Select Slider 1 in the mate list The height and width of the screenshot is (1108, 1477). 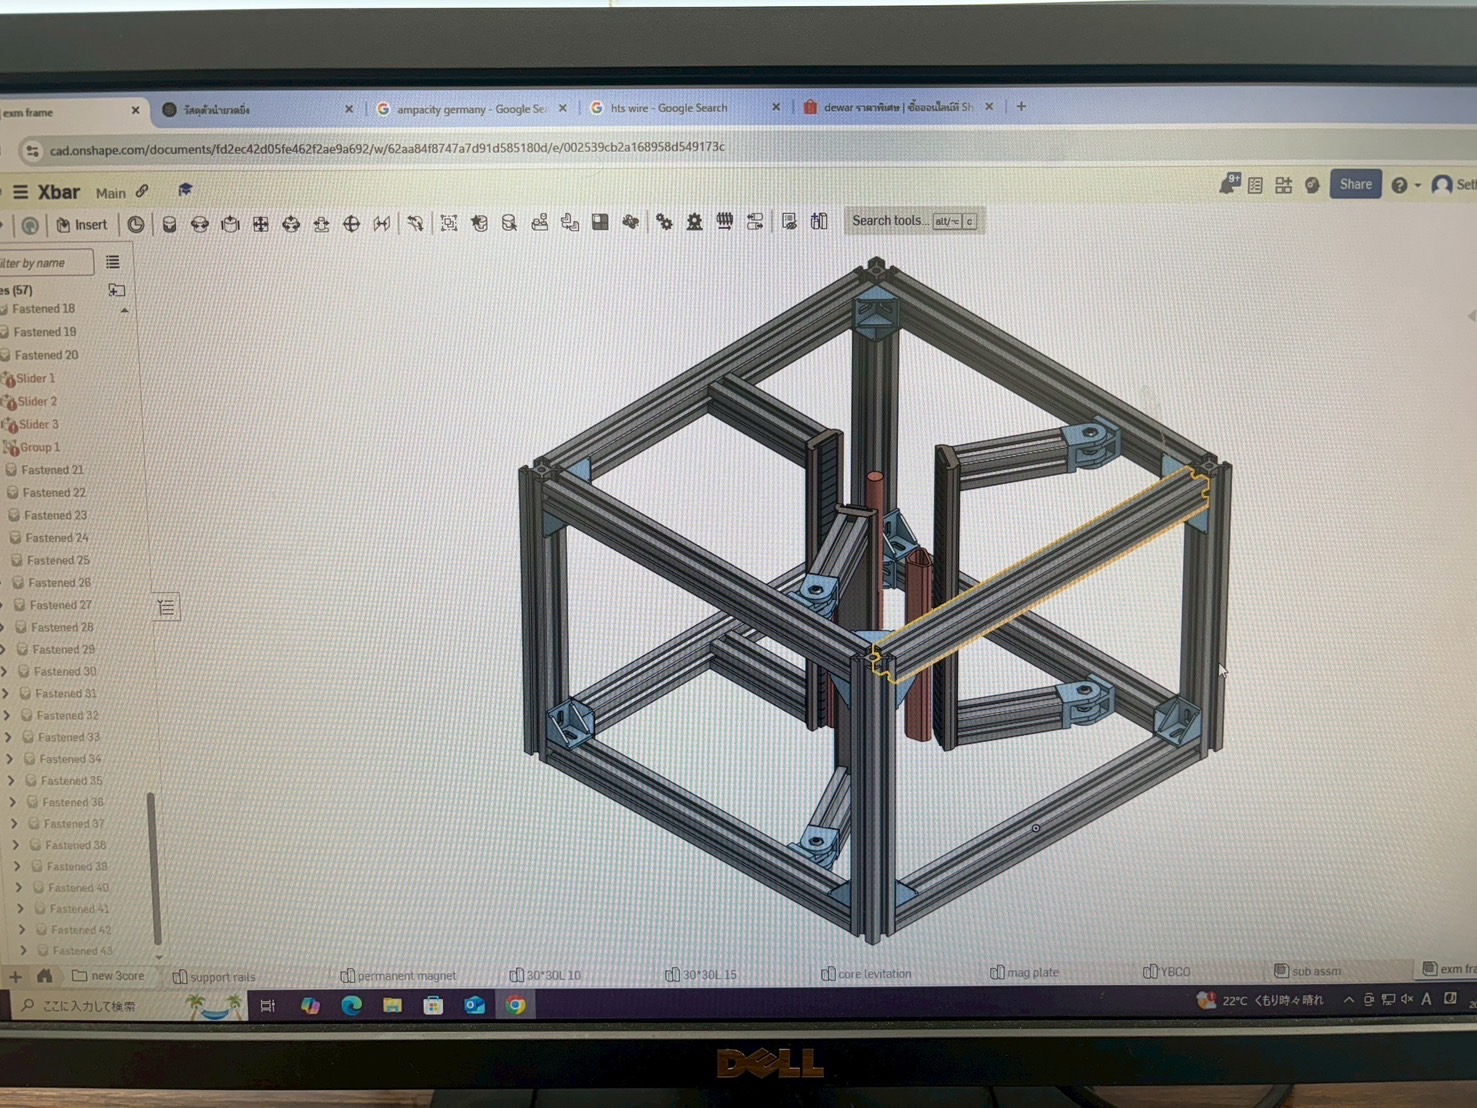pyautogui.click(x=36, y=378)
